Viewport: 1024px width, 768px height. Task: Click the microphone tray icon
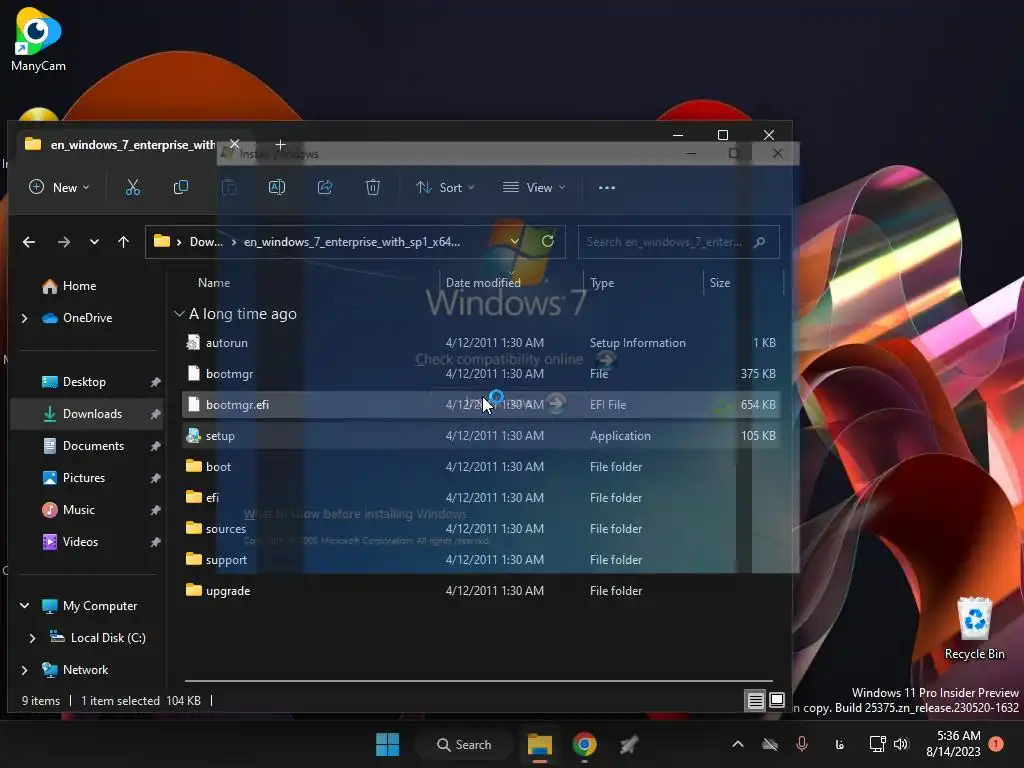coord(802,744)
